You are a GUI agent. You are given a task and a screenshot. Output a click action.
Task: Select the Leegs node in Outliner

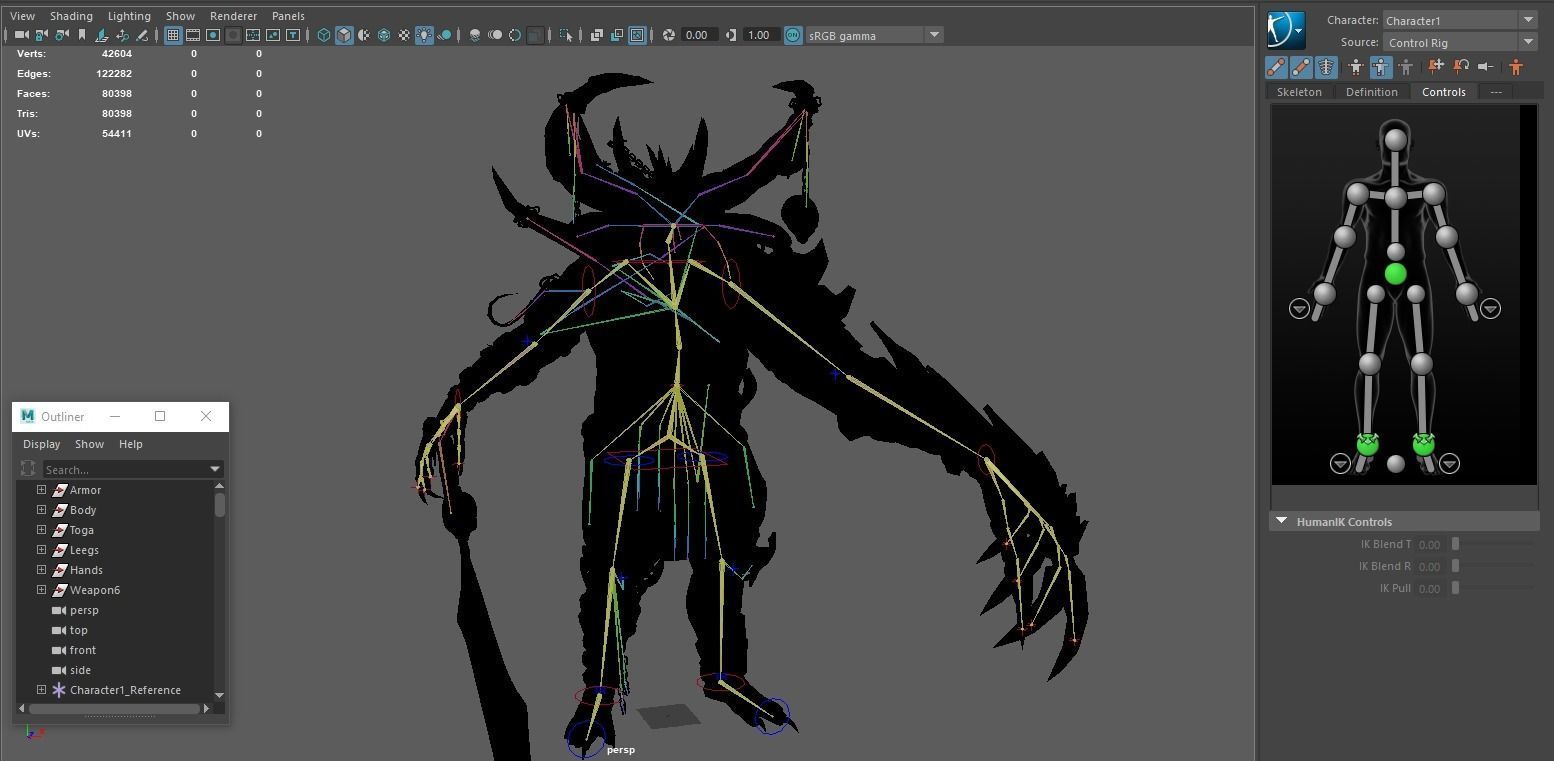point(84,550)
